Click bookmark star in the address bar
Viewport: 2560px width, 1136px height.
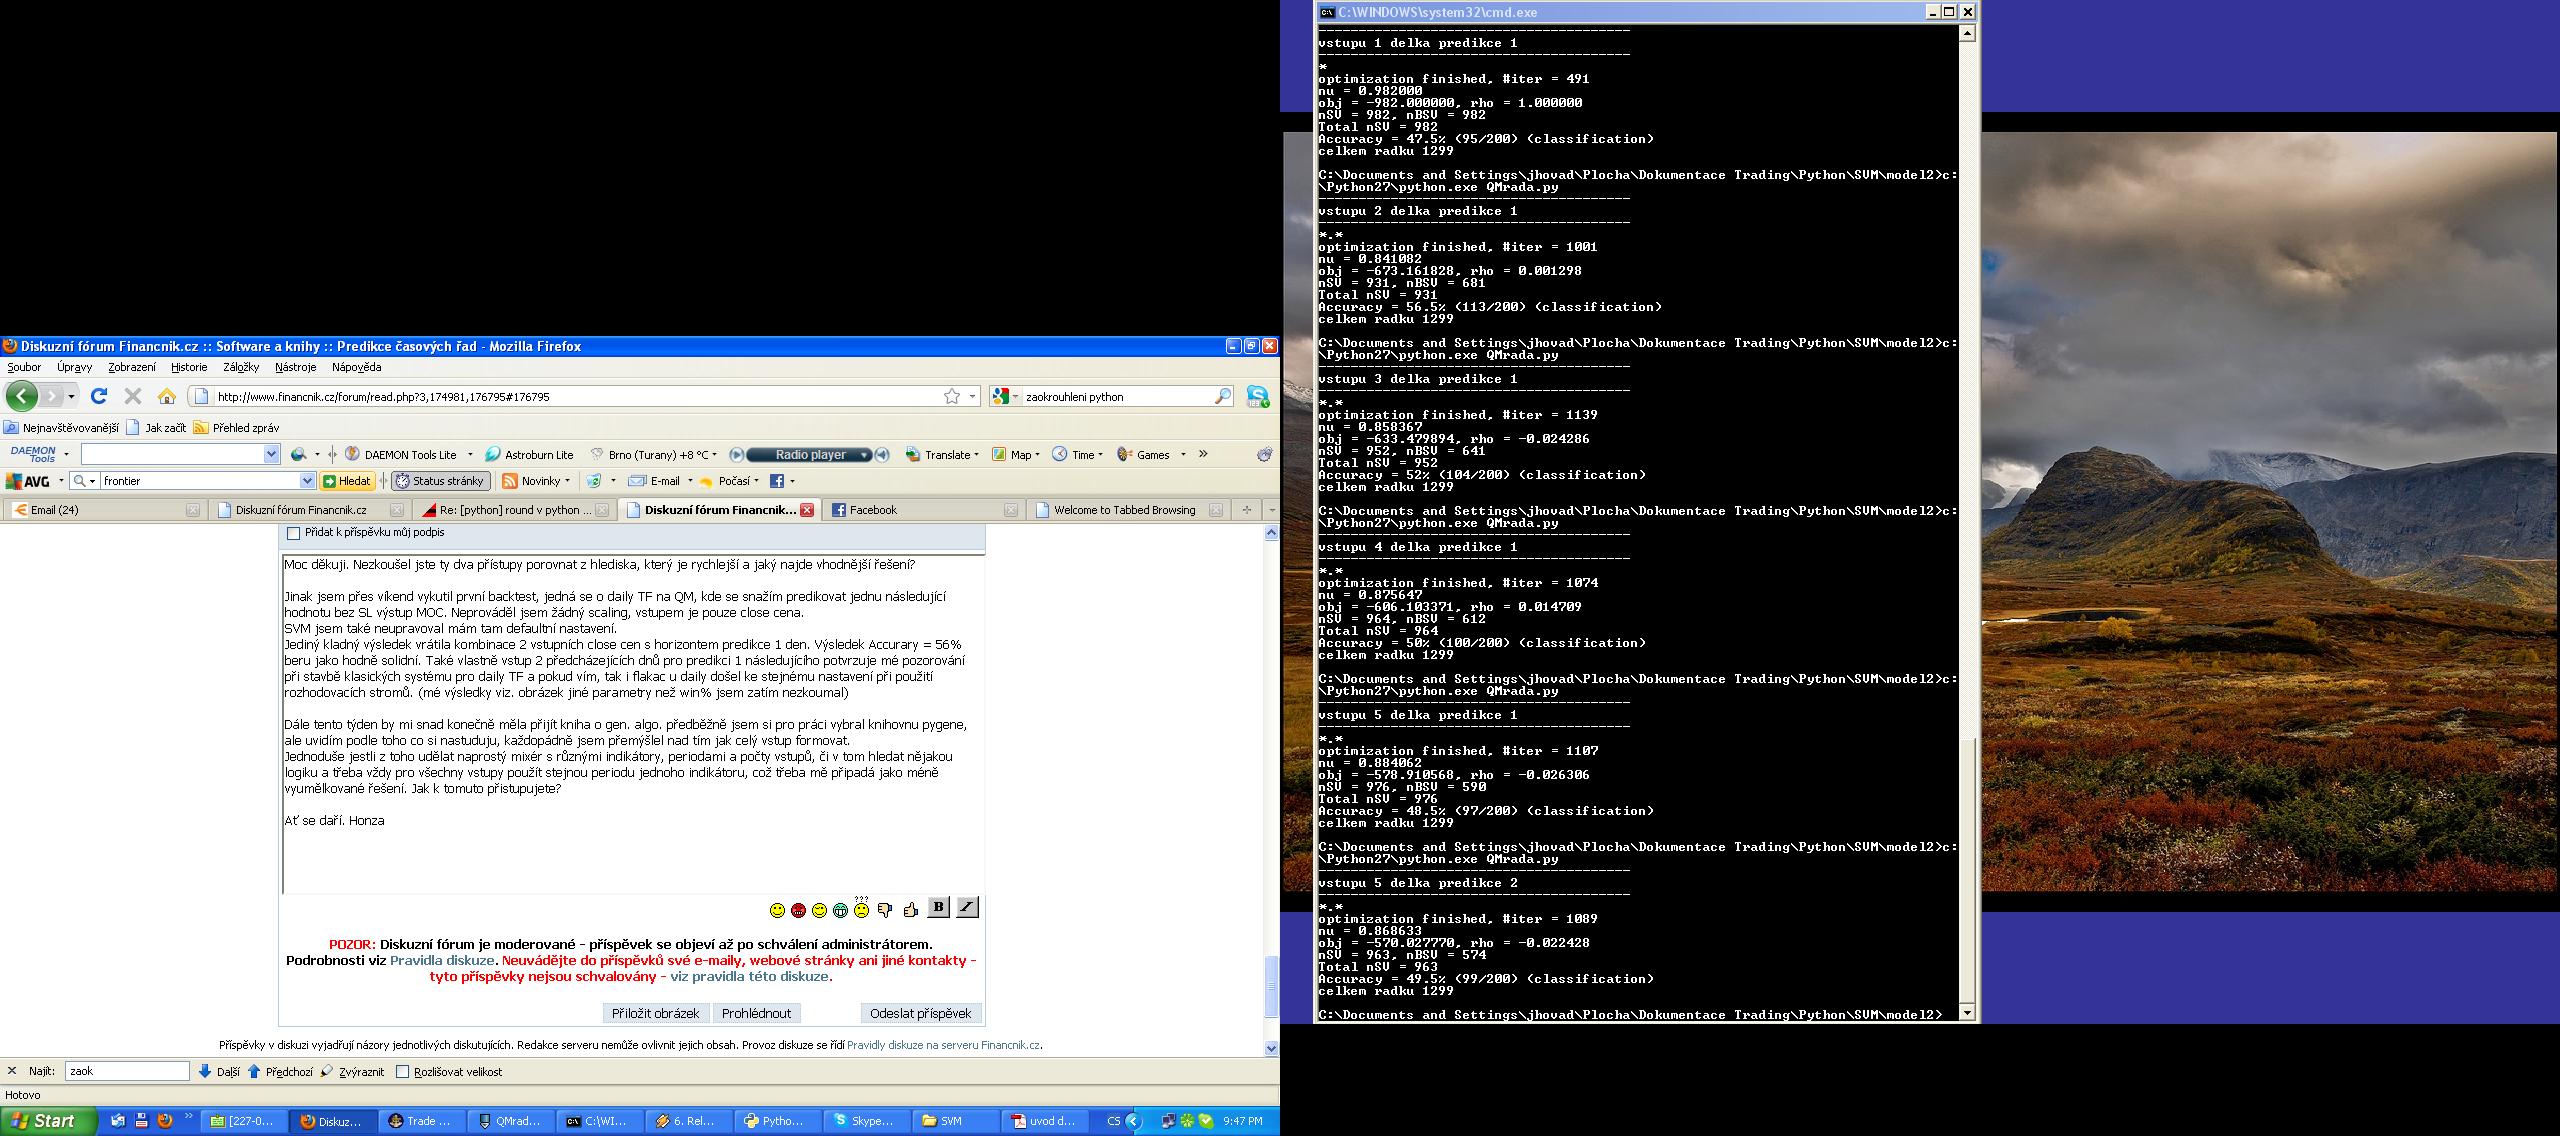[952, 397]
